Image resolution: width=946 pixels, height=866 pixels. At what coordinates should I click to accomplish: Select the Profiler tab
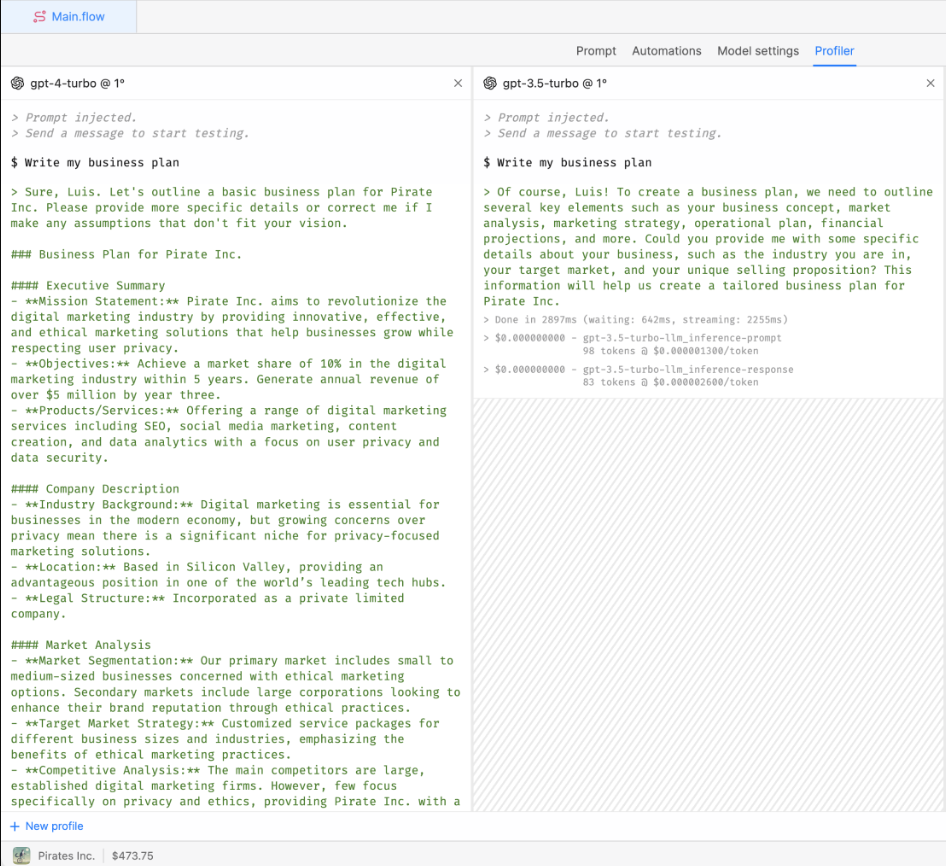[834, 51]
